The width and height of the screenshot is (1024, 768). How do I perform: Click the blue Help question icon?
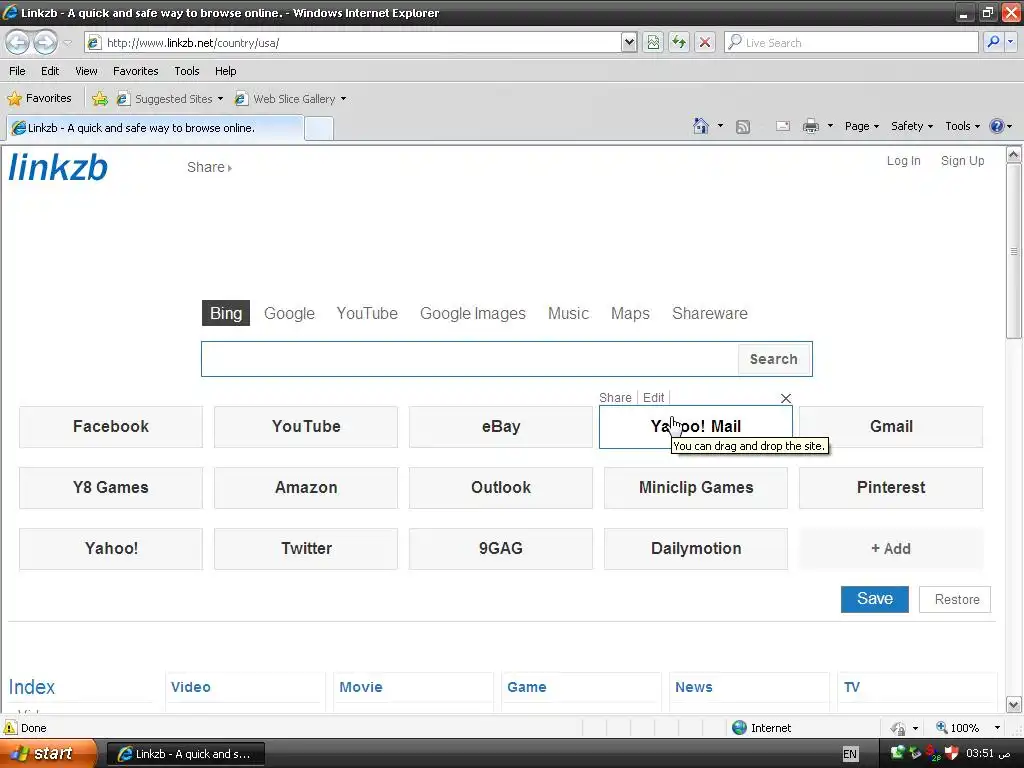997,126
